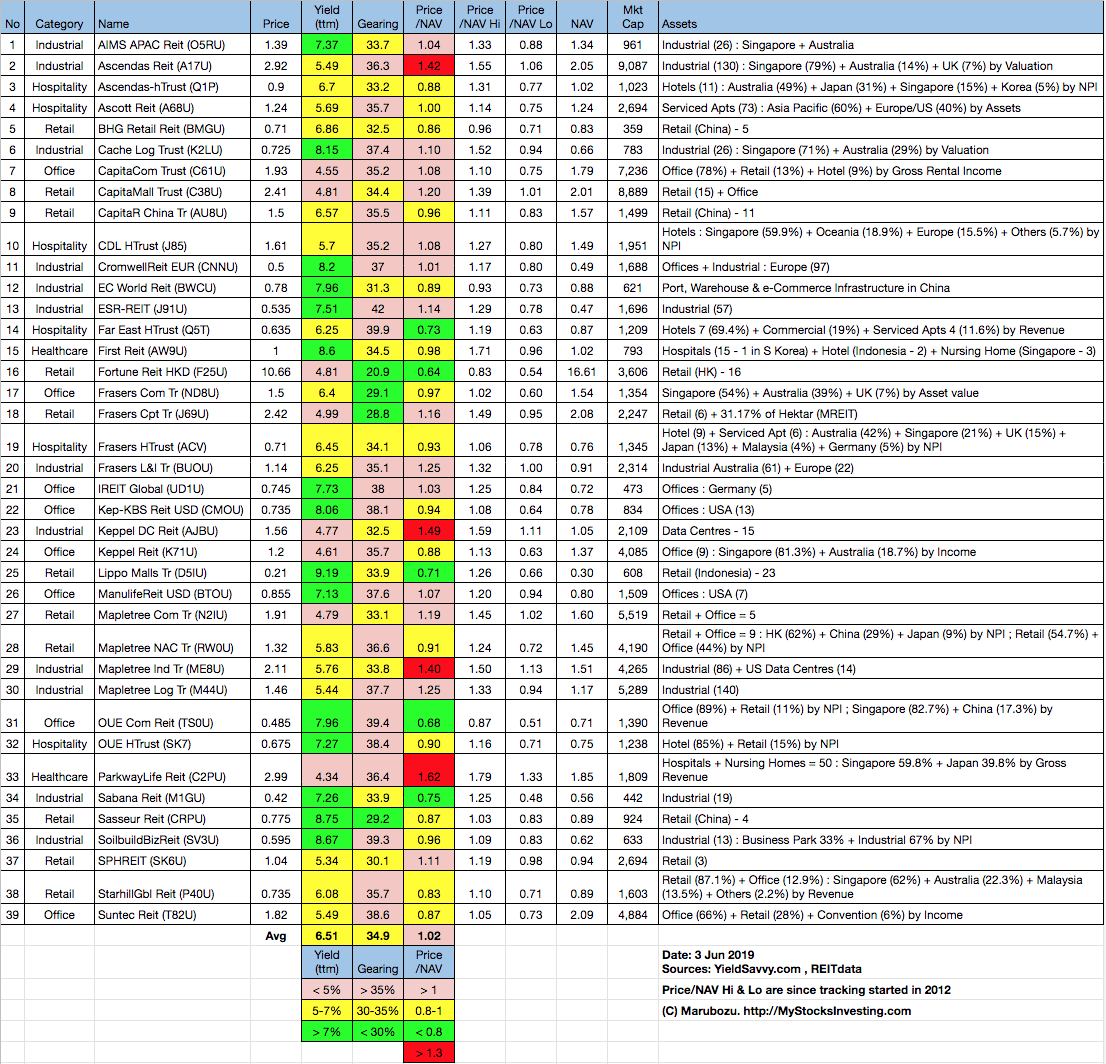Viewport: 1106px width, 1064px height.
Task: Click 'First Reit (AW9U)' name cell
Action: coord(172,351)
